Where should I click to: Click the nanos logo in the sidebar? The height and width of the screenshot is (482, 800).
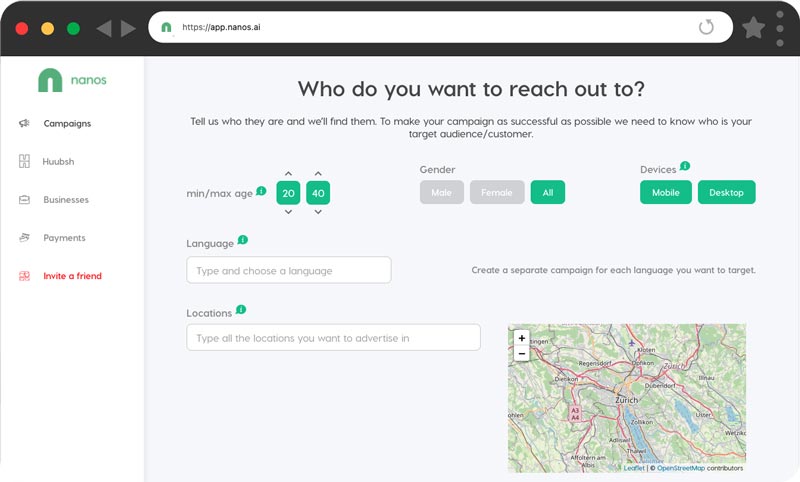[72, 80]
